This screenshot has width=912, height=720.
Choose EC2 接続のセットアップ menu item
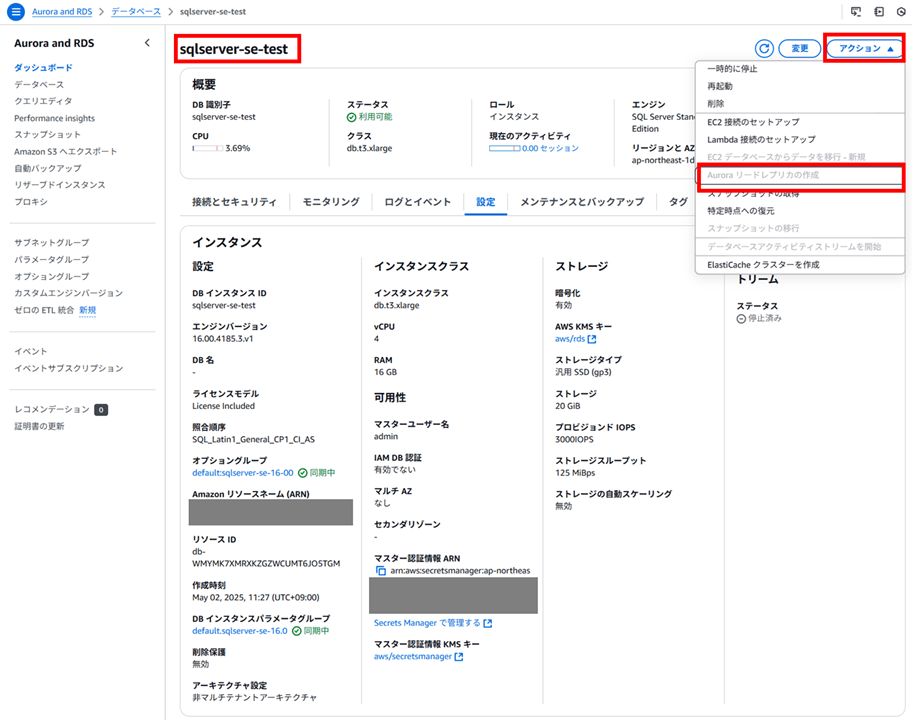click(x=800, y=122)
